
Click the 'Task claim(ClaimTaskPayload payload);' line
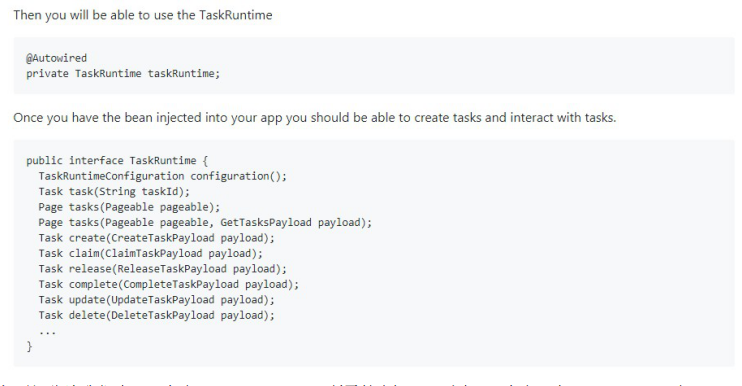pos(150,254)
